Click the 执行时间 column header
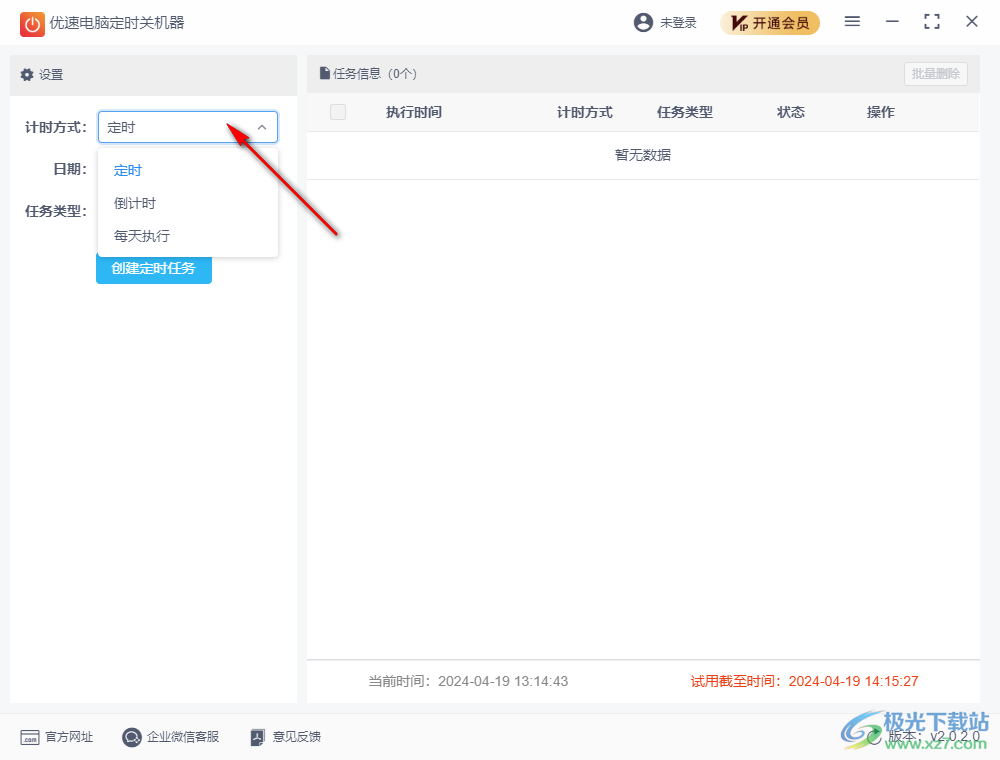1000x760 pixels. (x=414, y=112)
